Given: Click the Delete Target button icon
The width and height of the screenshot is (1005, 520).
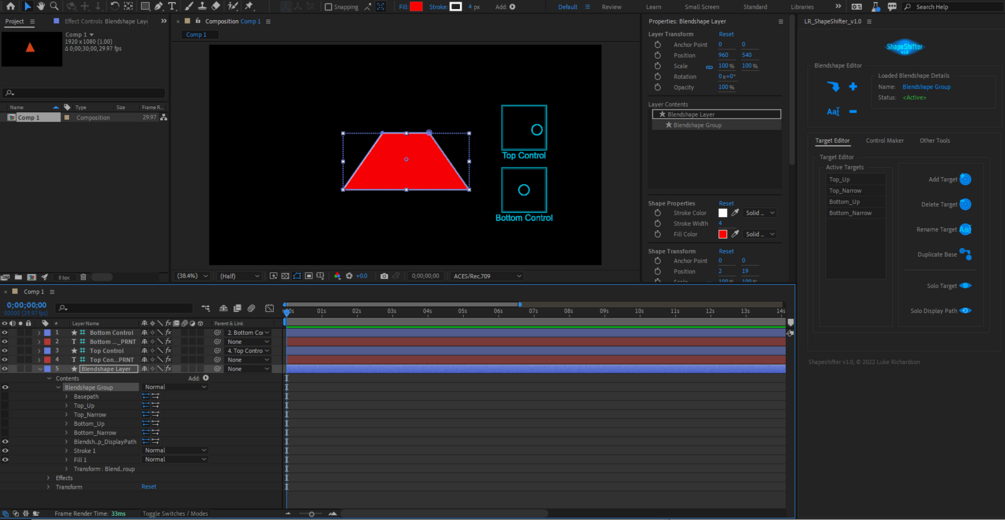Looking at the screenshot, I should [x=965, y=205].
